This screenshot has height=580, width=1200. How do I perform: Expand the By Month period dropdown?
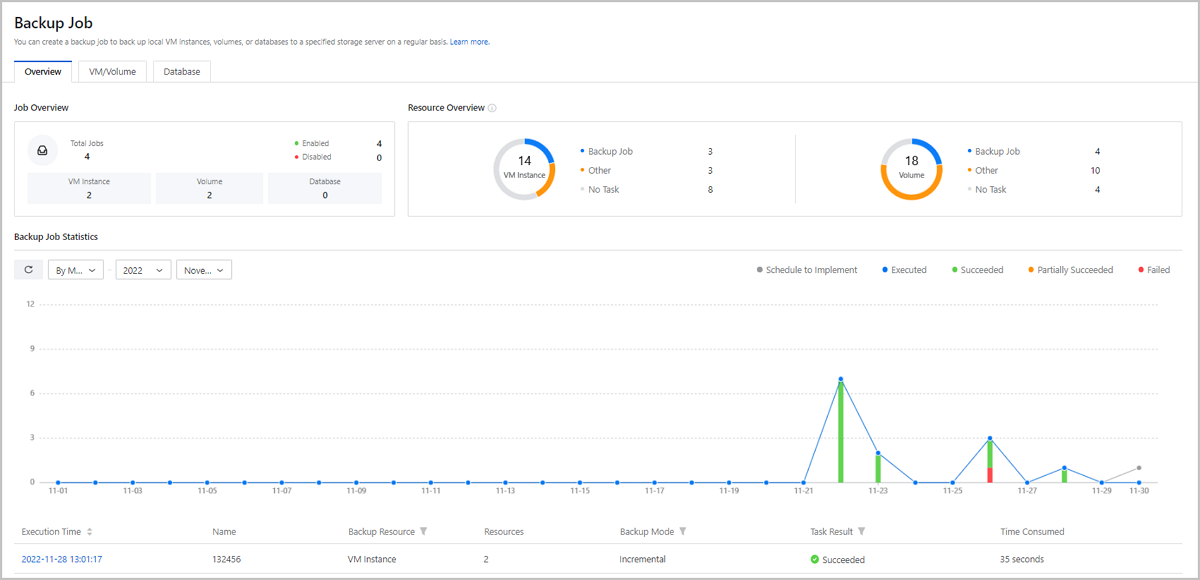click(x=76, y=270)
